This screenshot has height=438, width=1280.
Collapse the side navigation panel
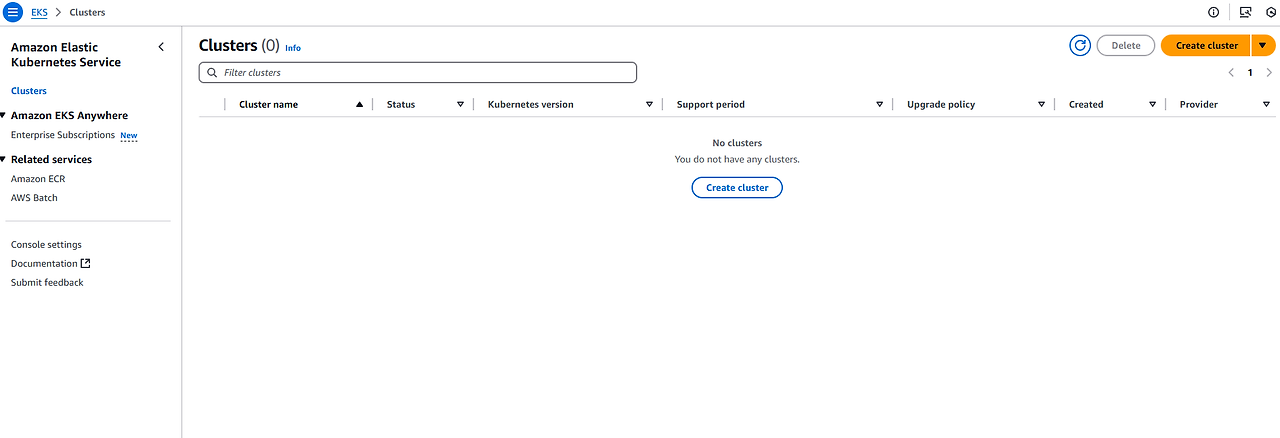pyautogui.click(x=161, y=47)
